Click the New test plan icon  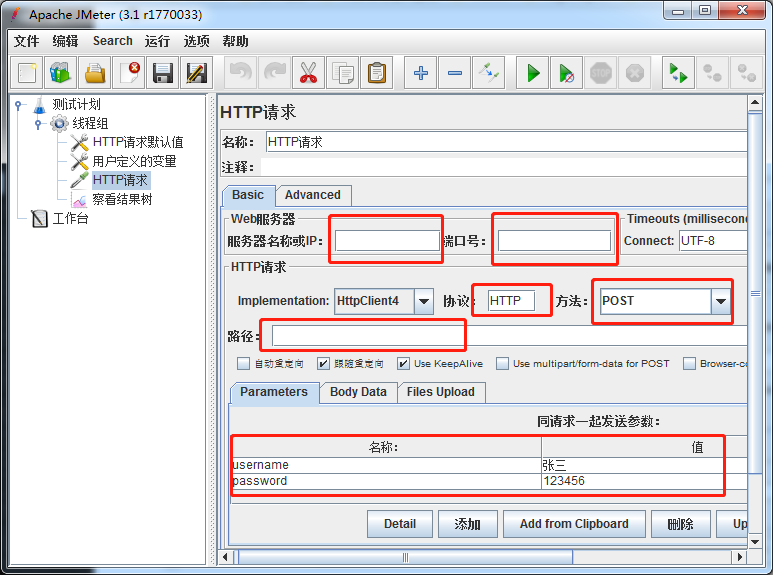pos(27,73)
